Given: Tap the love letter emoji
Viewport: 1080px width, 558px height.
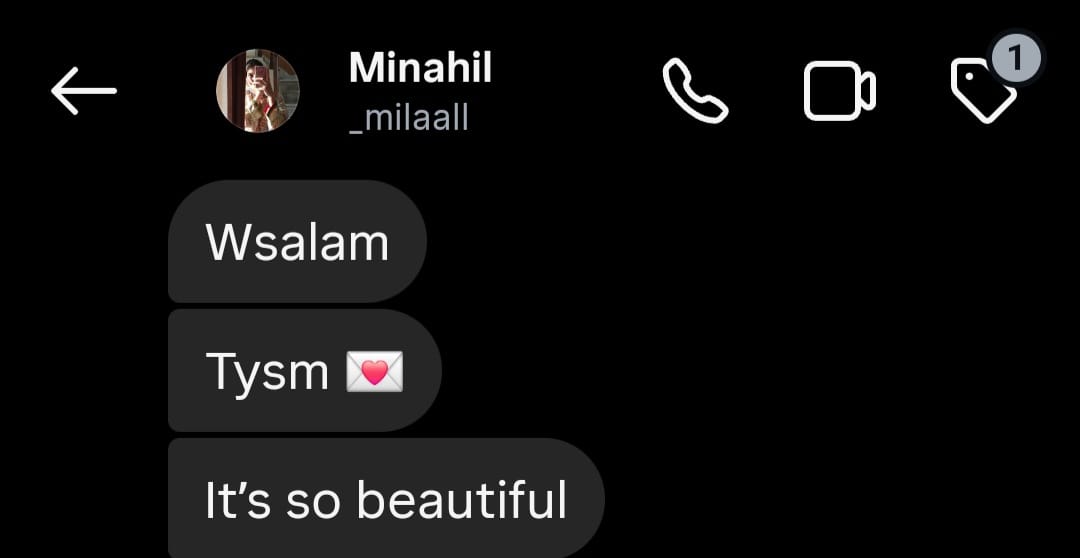Looking at the screenshot, I should [x=374, y=372].
